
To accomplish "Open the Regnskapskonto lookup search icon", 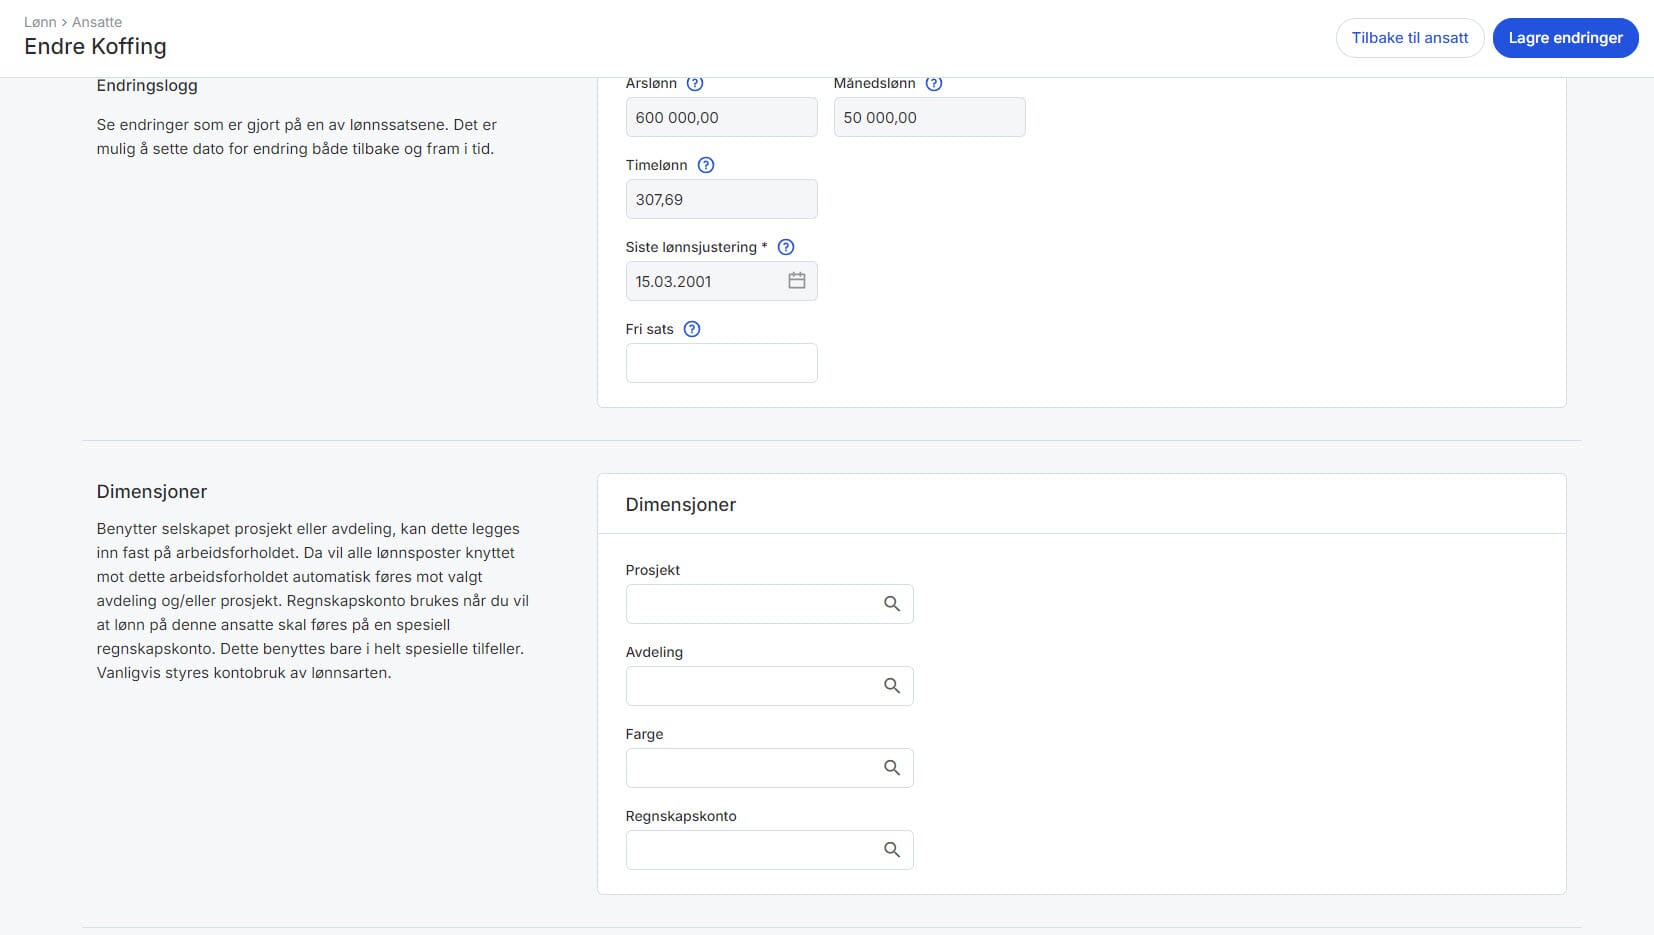I will tap(892, 850).
